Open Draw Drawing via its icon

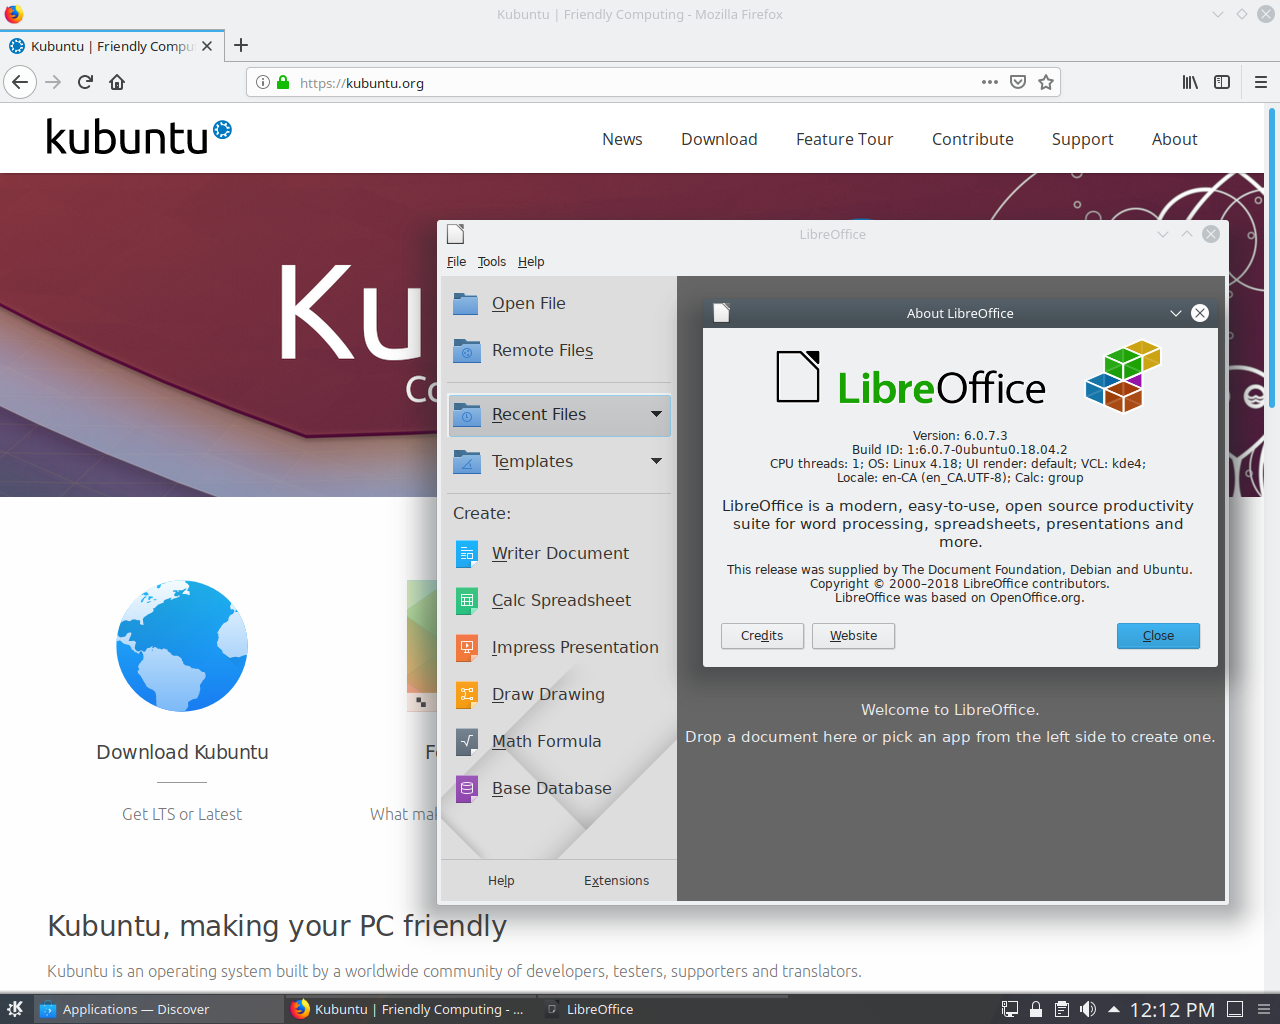pyautogui.click(x=466, y=694)
